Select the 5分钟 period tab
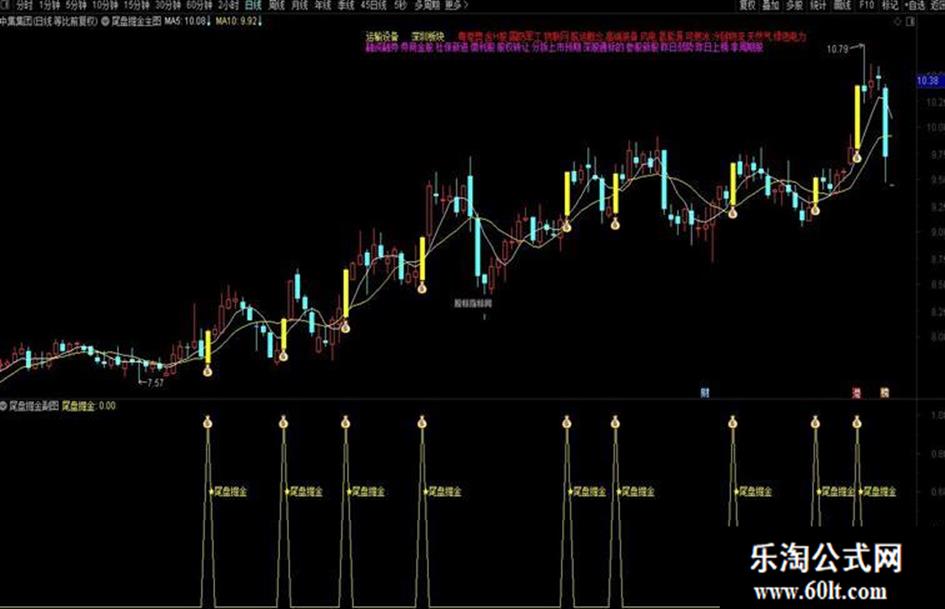 click(x=77, y=5)
